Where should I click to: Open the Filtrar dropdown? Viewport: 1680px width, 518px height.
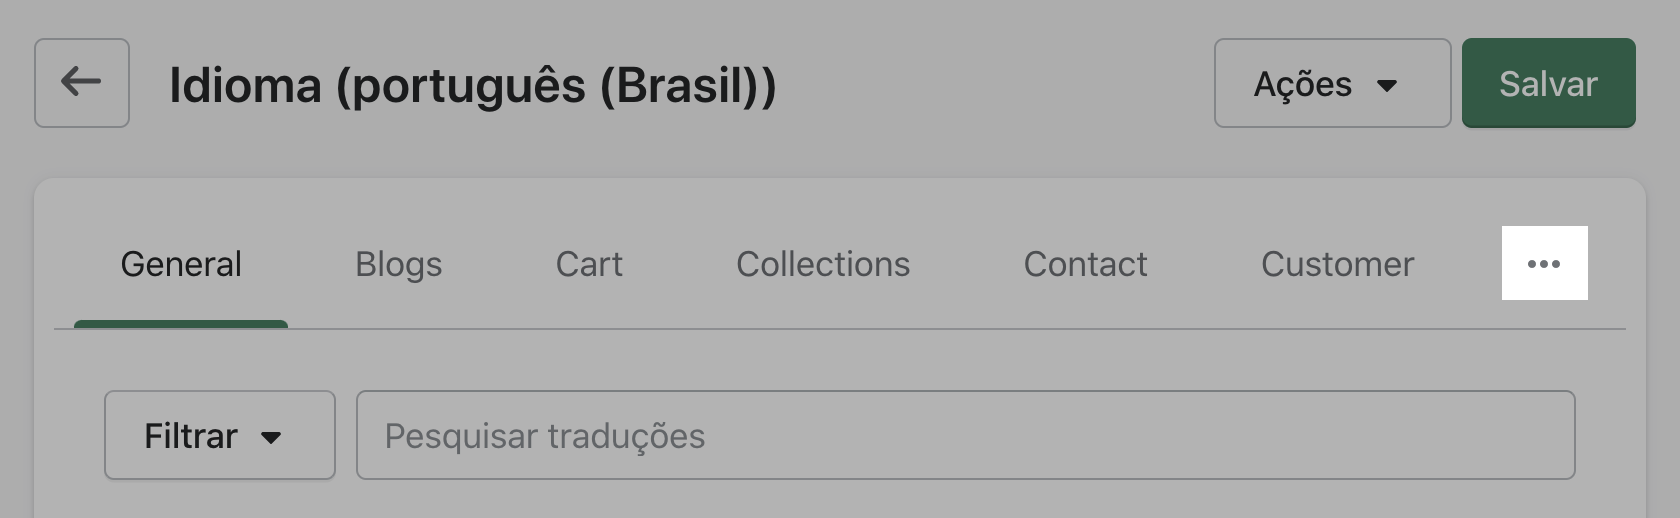tap(219, 435)
